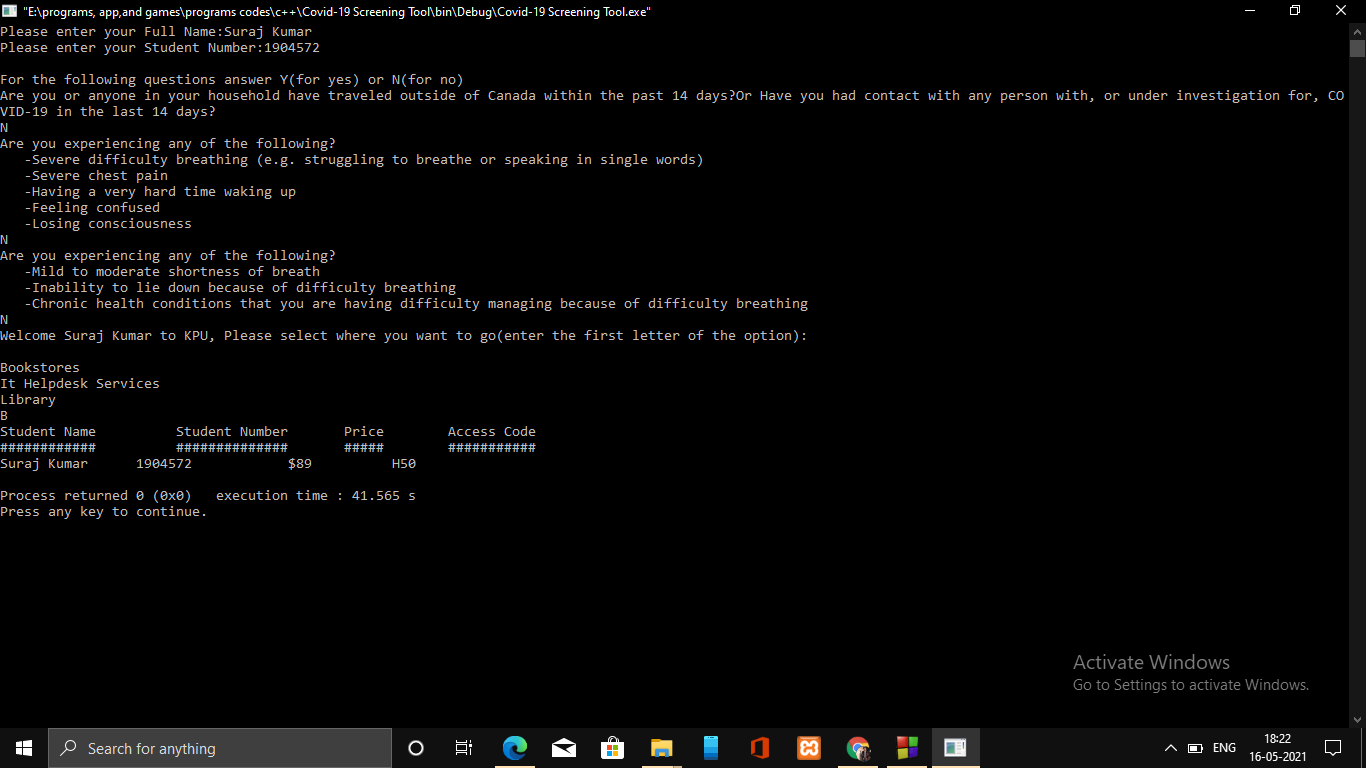Launch the Microsoft Store
1366x768 pixels.
[611, 747]
